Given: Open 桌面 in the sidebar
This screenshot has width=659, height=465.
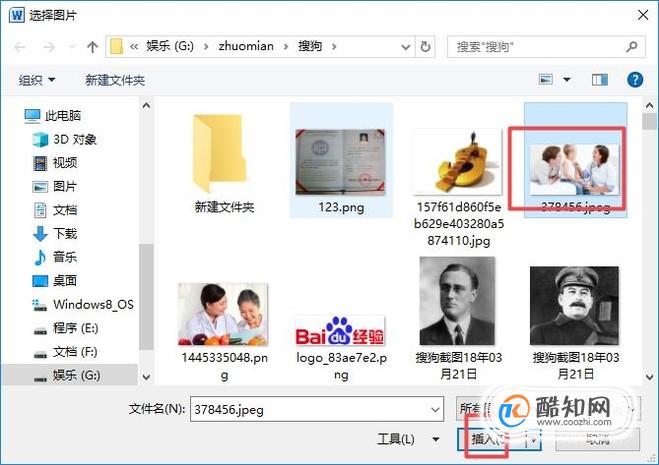Looking at the screenshot, I should pyautogui.click(x=55, y=280).
